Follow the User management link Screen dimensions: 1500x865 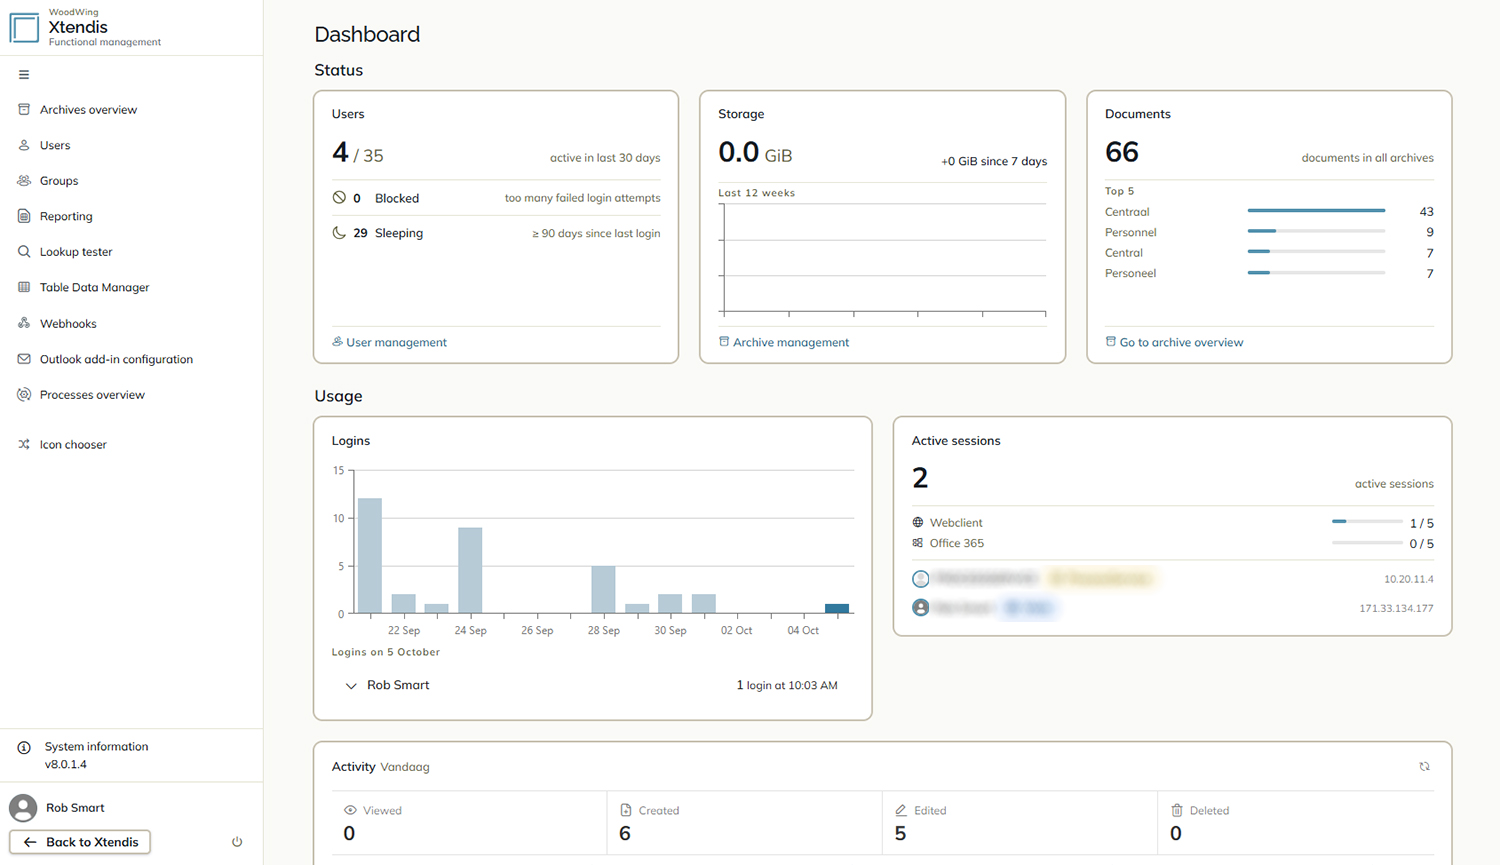[x=389, y=342]
